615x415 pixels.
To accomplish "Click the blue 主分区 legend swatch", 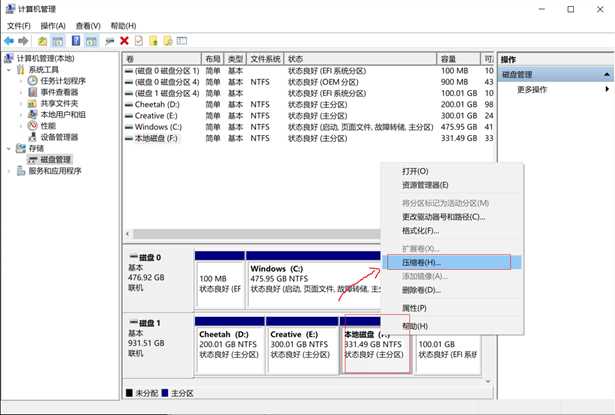I will [x=165, y=393].
